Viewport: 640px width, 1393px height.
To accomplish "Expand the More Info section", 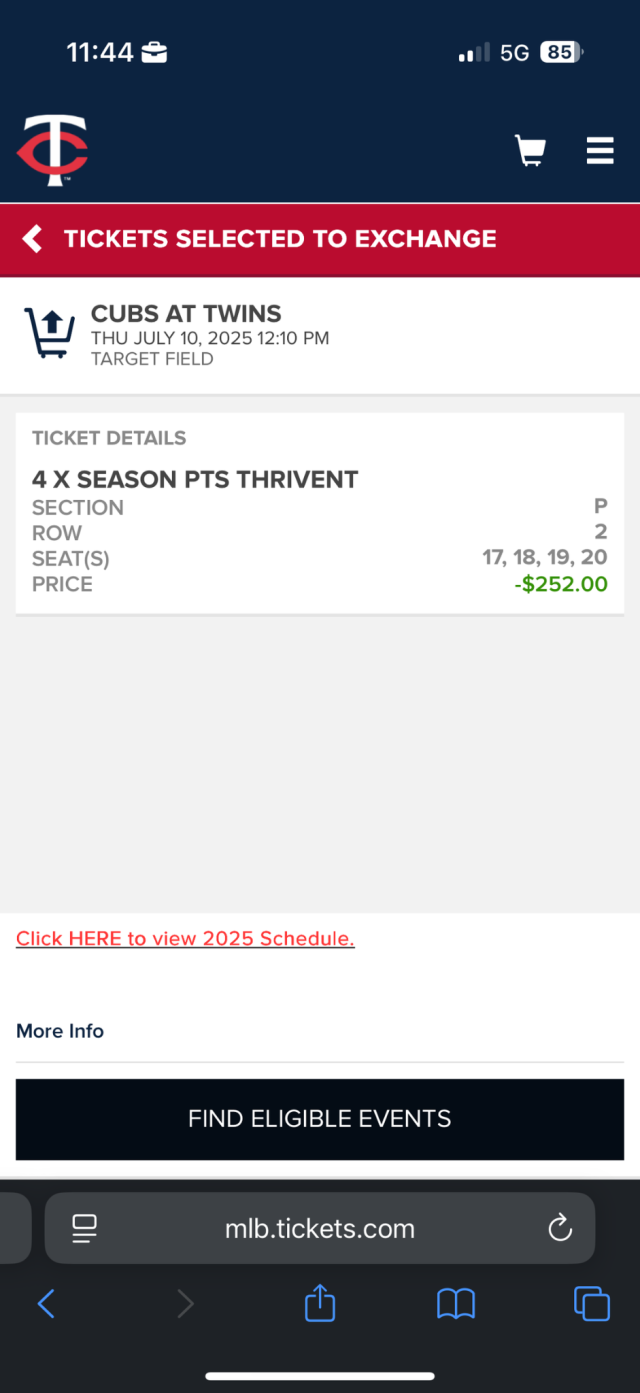I will [60, 1031].
